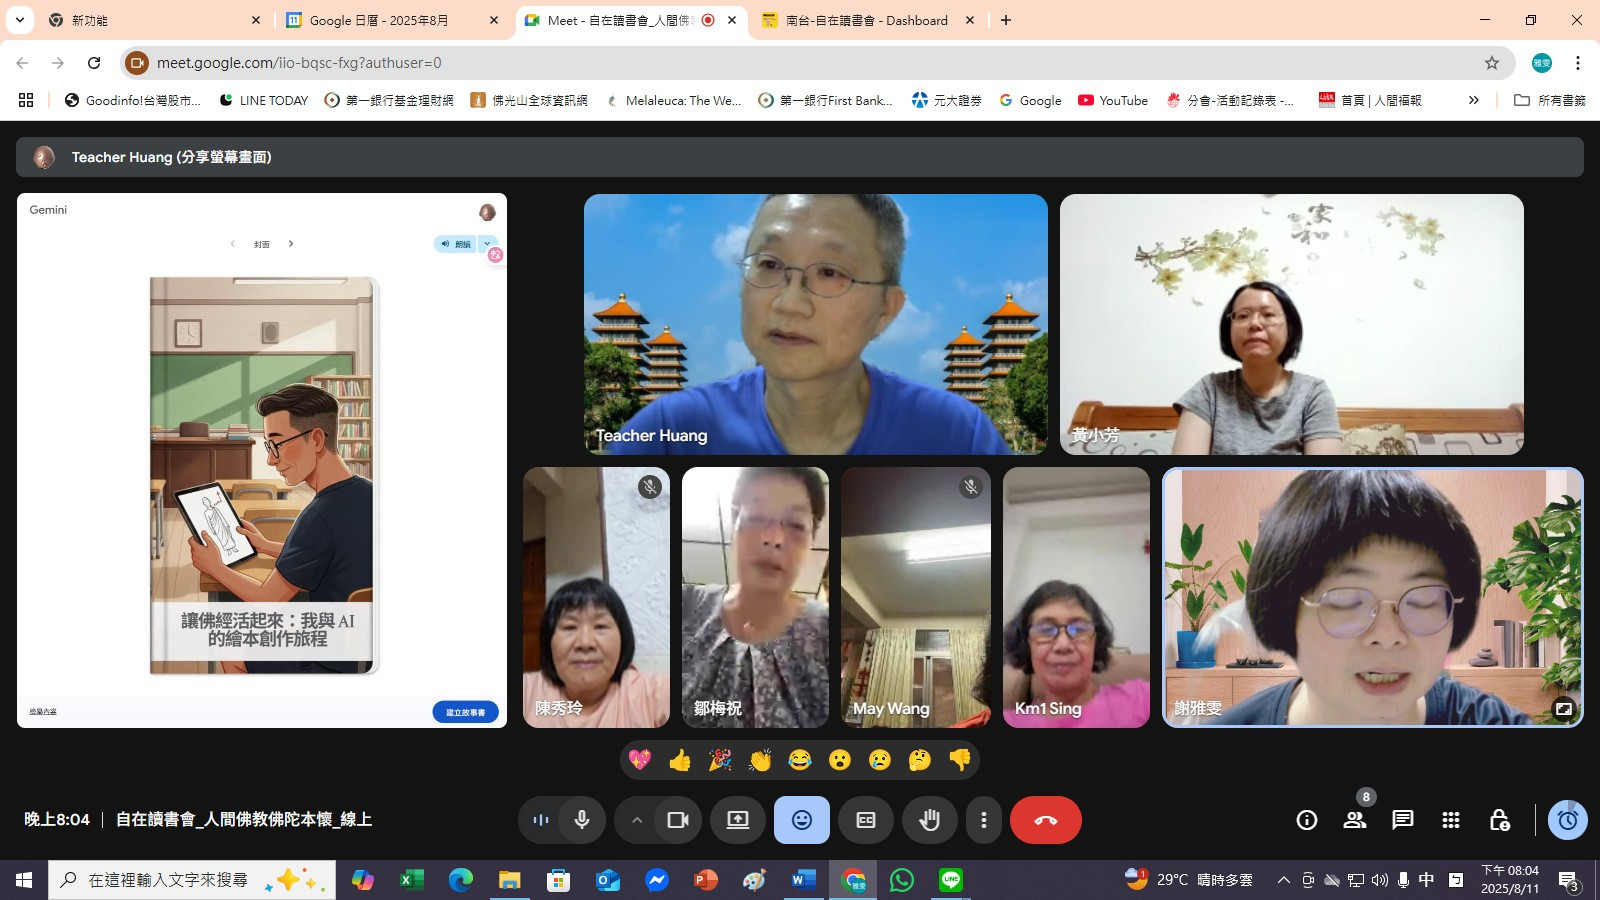This screenshot has height=900, width=1600.
Task: Mute the microphone in Meet toolbar
Action: 582,820
